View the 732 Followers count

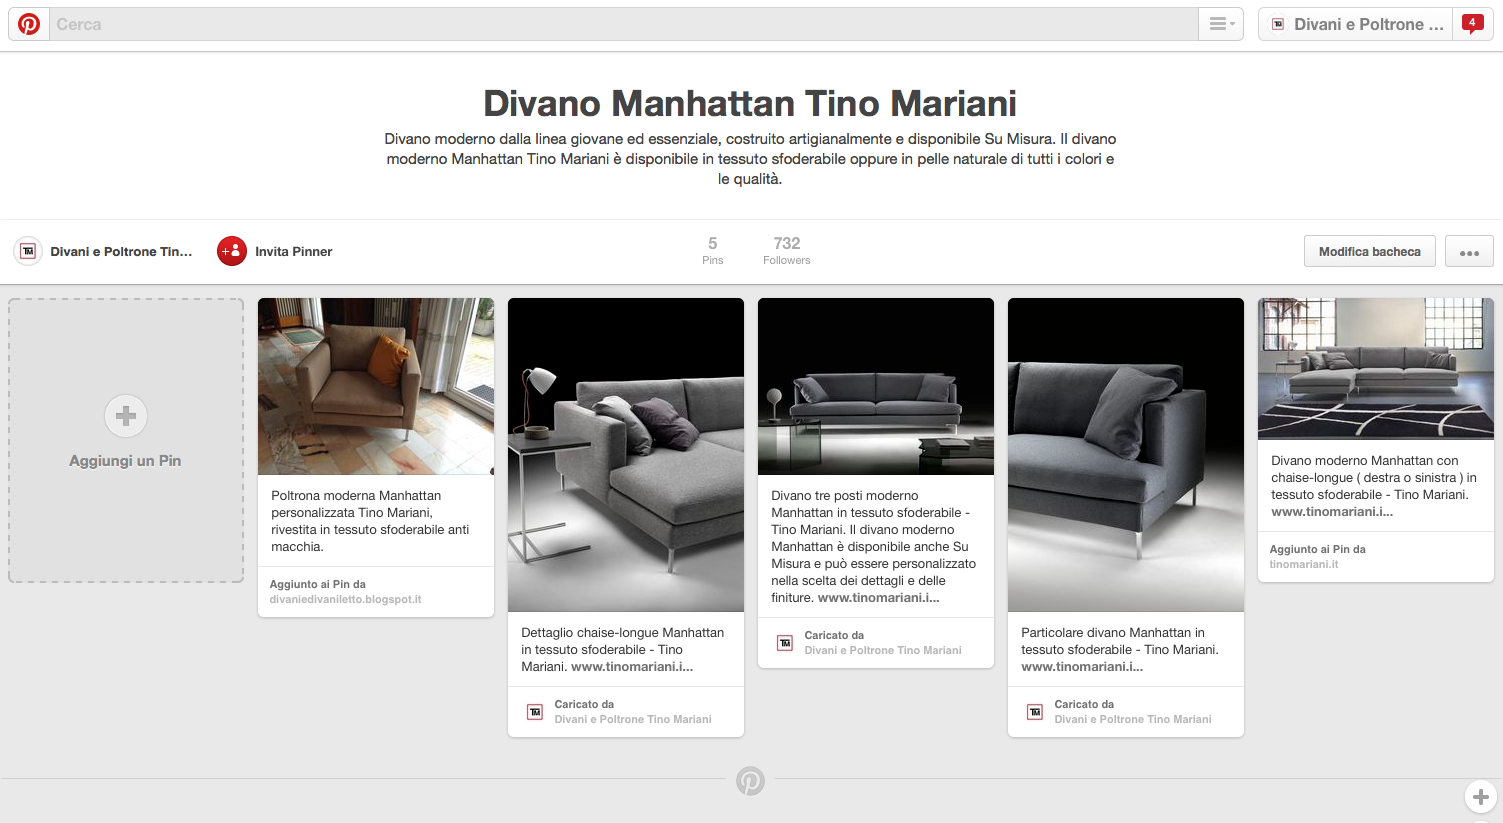[x=787, y=250]
